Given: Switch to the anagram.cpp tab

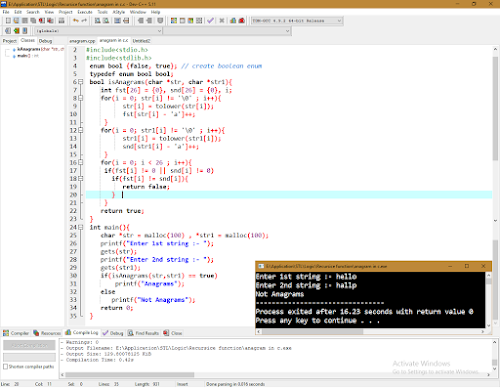Looking at the screenshot, I should [82, 41].
